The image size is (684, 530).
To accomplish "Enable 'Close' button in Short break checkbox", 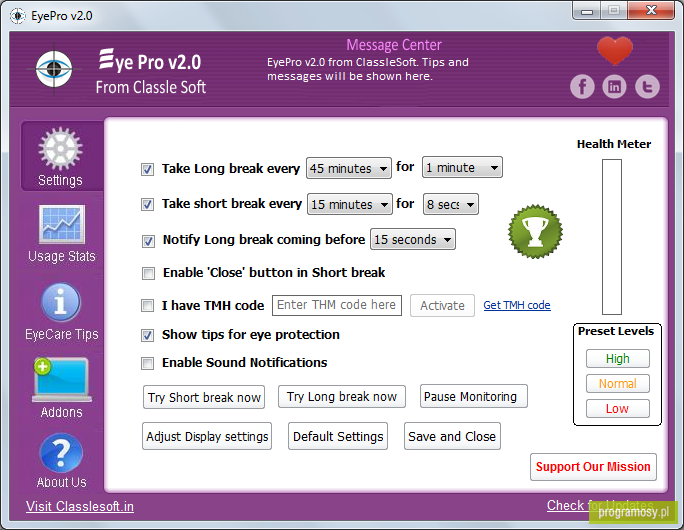I will pyautogui.click(x=148, y=274).
